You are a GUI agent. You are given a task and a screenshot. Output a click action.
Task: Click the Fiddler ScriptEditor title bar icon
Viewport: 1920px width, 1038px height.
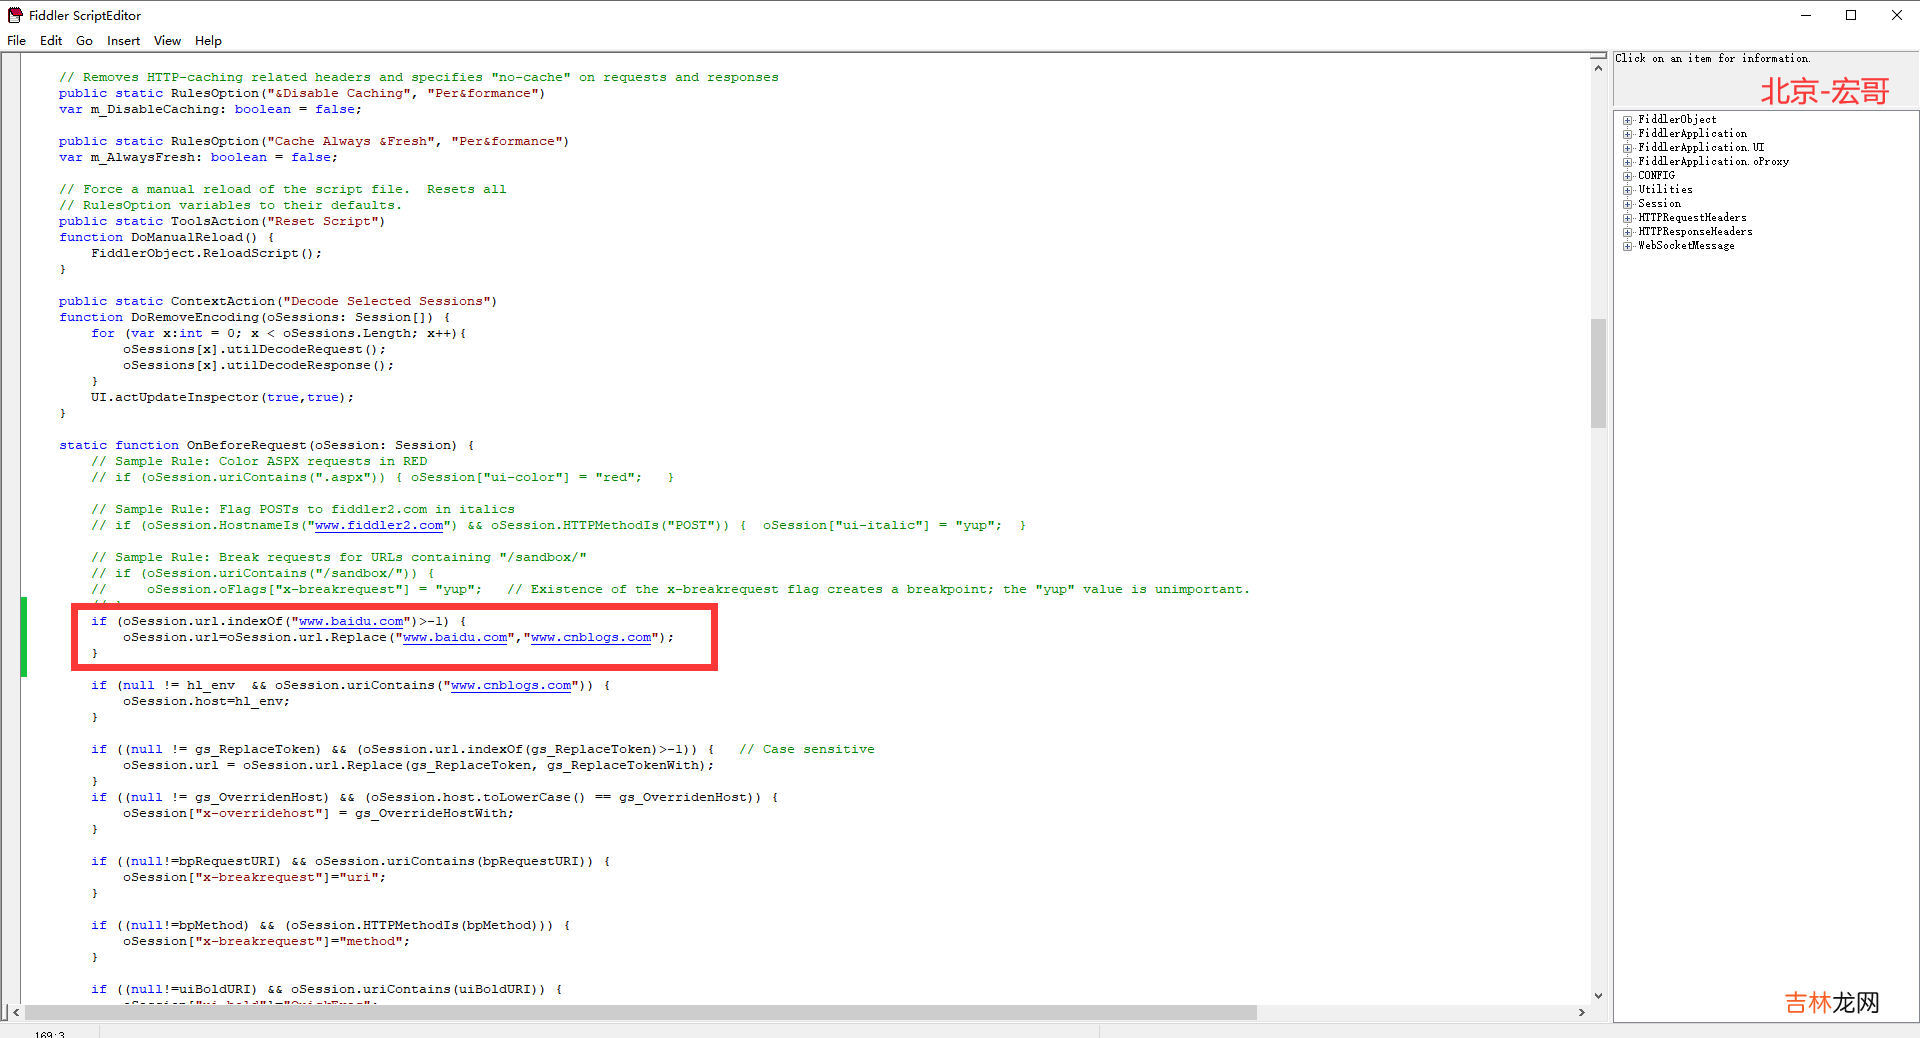coord(15,15)
